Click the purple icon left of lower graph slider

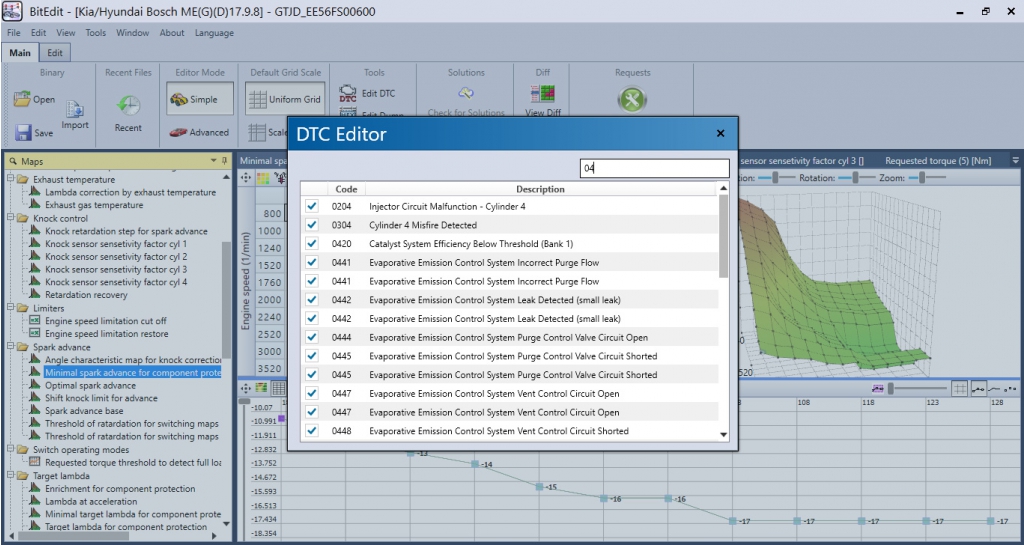tap(877, 388)
